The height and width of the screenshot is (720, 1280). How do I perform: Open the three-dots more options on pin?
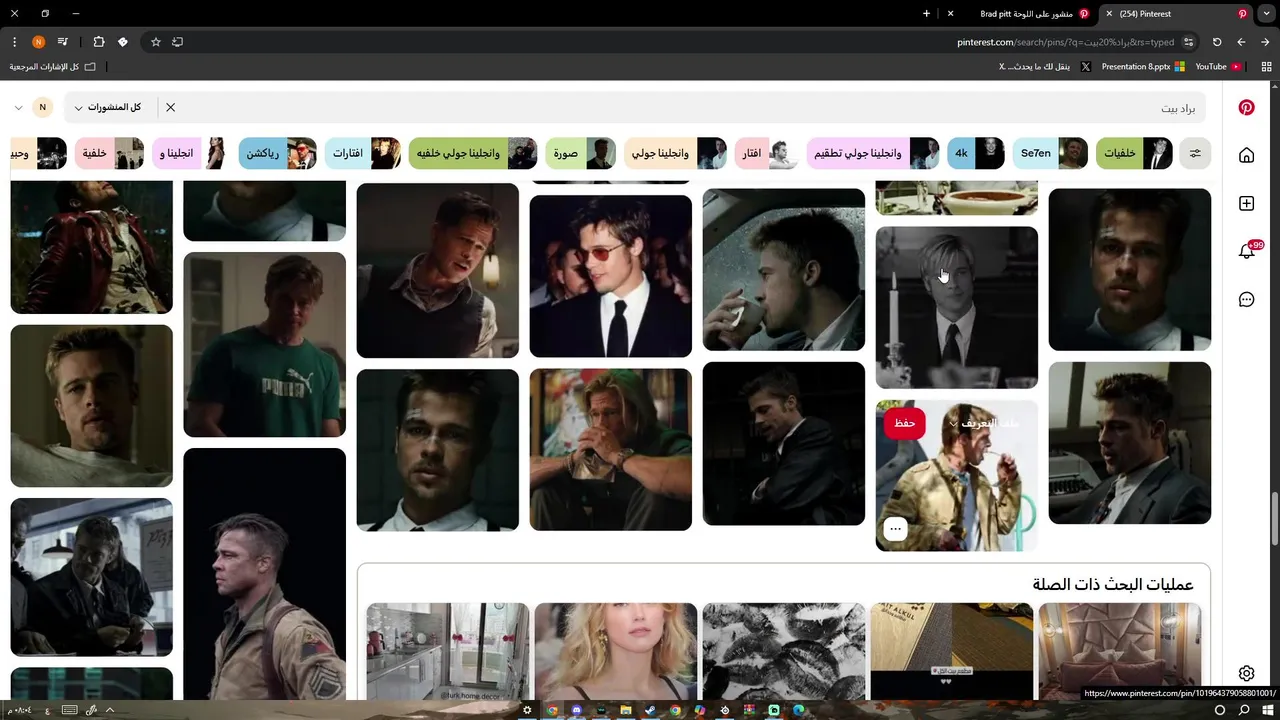pos(895,529)
